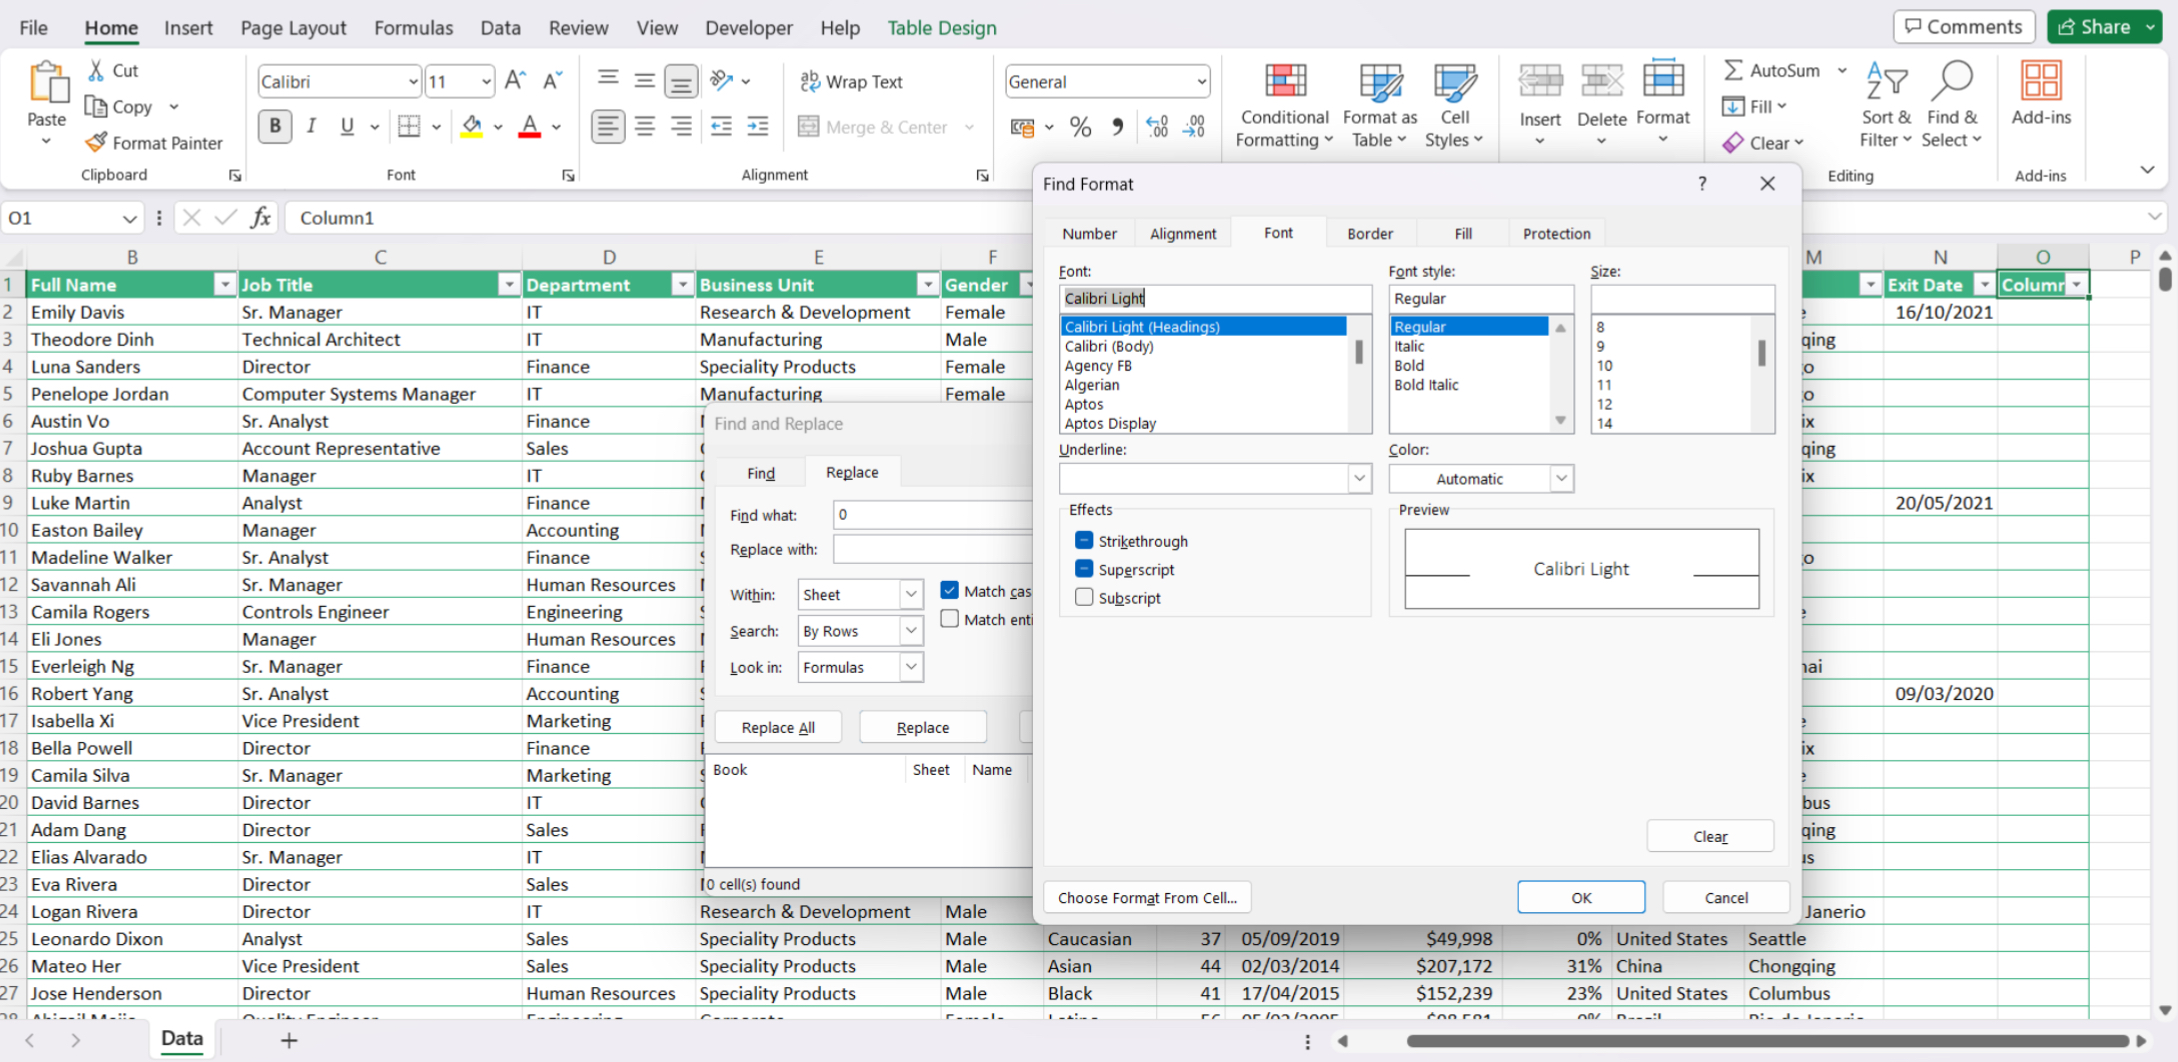Click the Choose Format From Cell button
The height and width of the screenshot is (1062, 2178).
coord(1147,898)
